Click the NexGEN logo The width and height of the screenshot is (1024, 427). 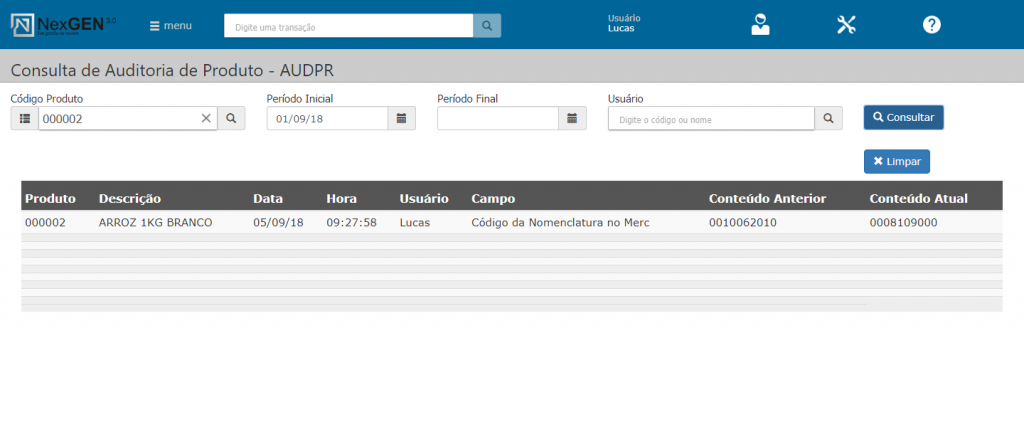pyautogui.click(x=62, y=24)
